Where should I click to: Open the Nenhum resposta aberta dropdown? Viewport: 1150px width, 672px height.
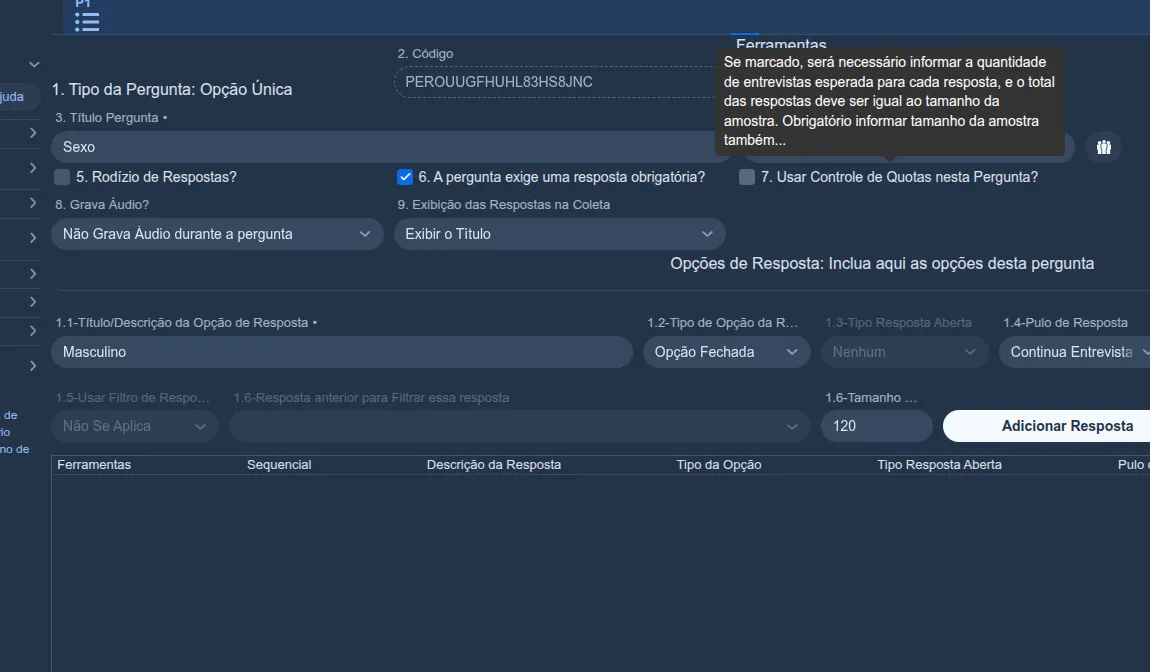tap(904, 352)
